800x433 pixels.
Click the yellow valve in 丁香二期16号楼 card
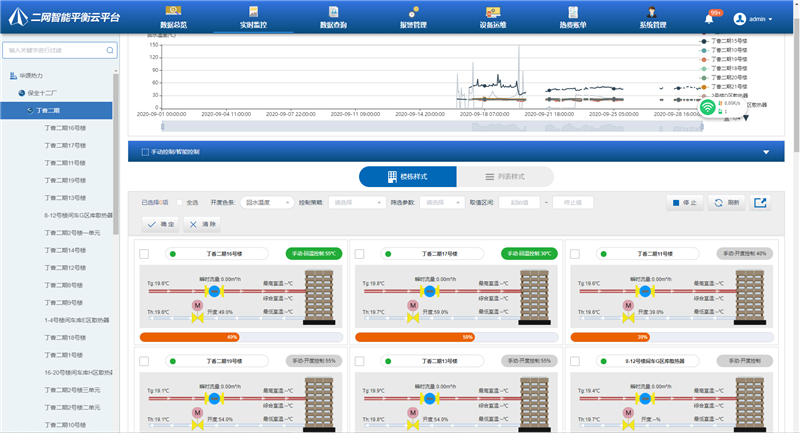coord(197,318)
